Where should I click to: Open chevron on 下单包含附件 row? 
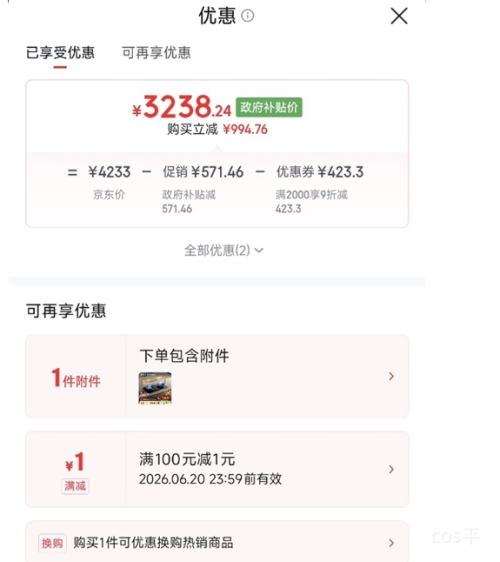tap(391, 376)
